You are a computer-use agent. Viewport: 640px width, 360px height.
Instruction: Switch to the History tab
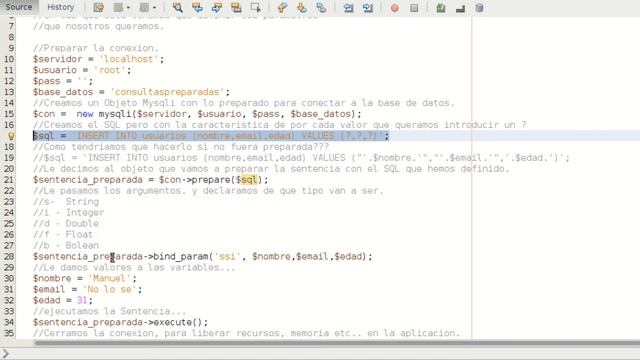(60, 7)
